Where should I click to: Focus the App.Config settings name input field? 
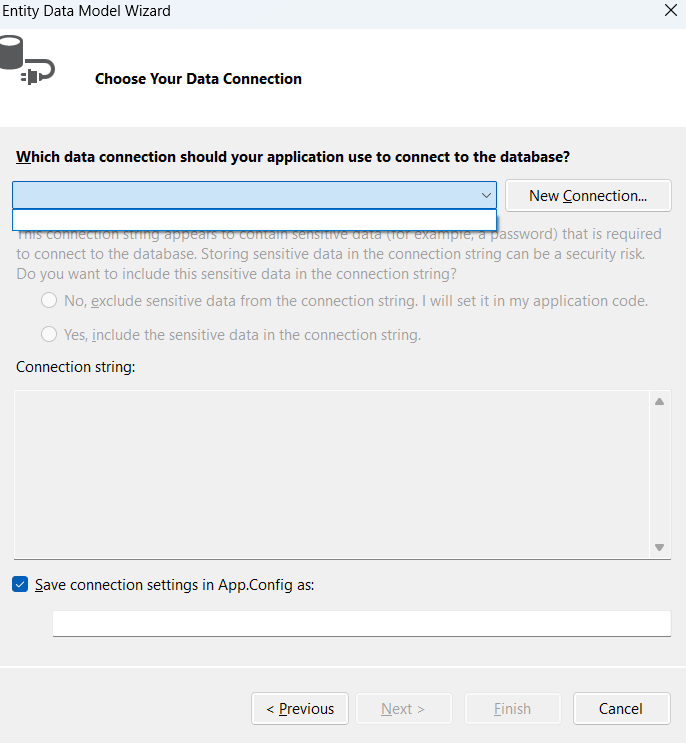coord(361,623)
